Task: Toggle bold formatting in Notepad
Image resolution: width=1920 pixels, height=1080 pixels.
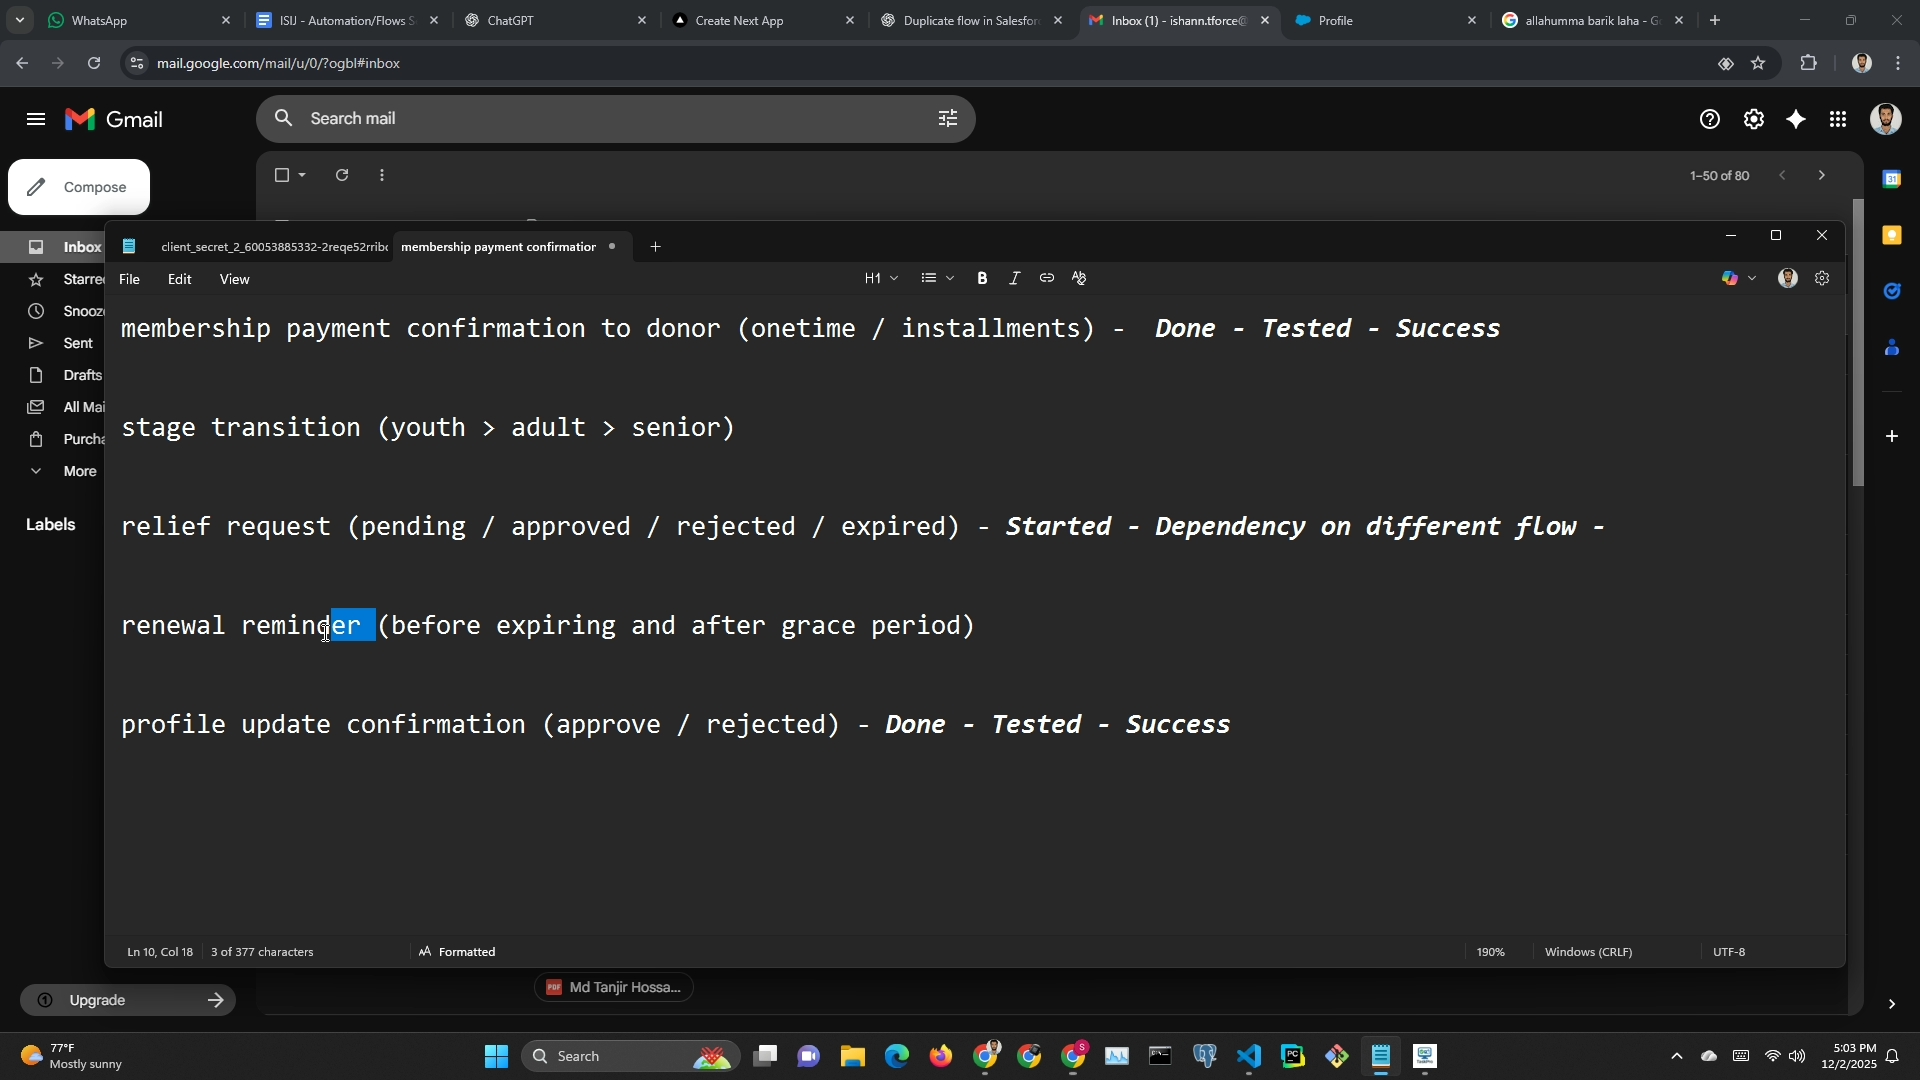Action: (982, 279)
